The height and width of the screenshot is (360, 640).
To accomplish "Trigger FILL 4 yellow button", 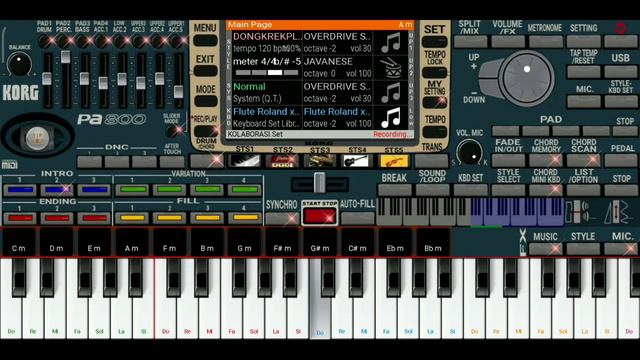I will [x=245, y=218].
